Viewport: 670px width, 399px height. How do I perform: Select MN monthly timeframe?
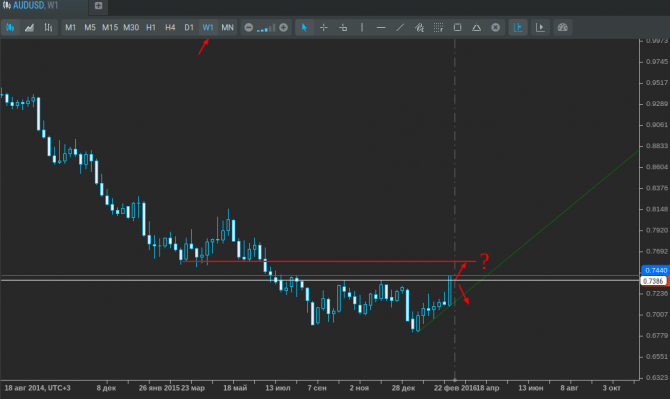pyautogui.click(x=227, y=28)
